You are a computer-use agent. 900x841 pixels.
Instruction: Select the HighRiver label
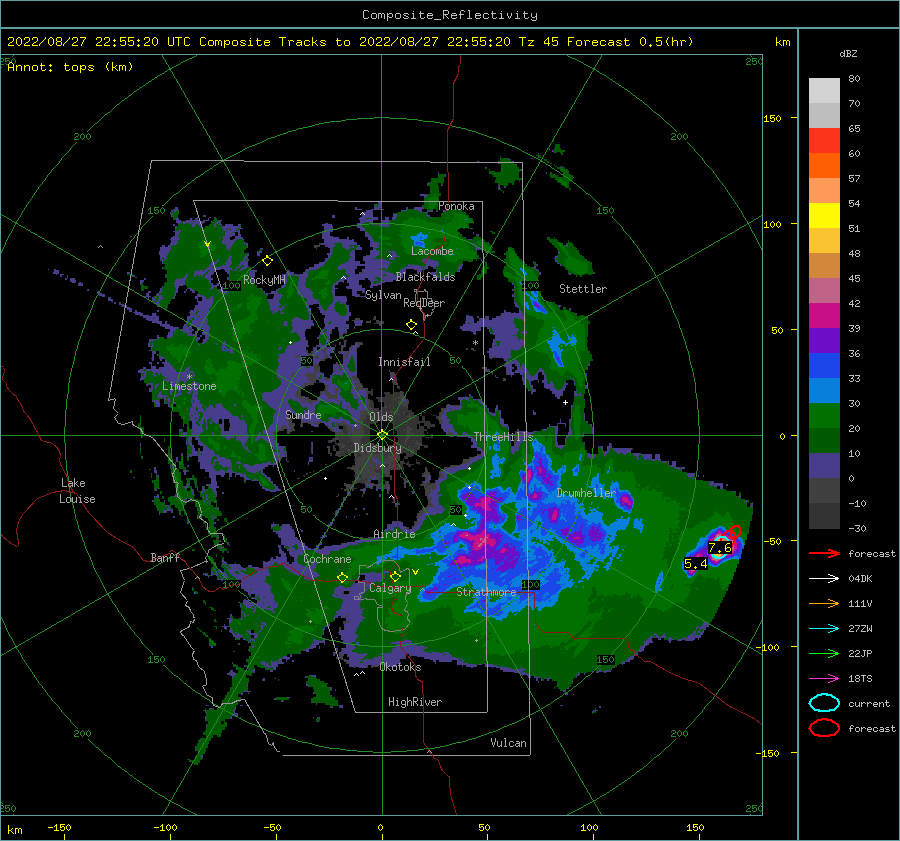415,702
